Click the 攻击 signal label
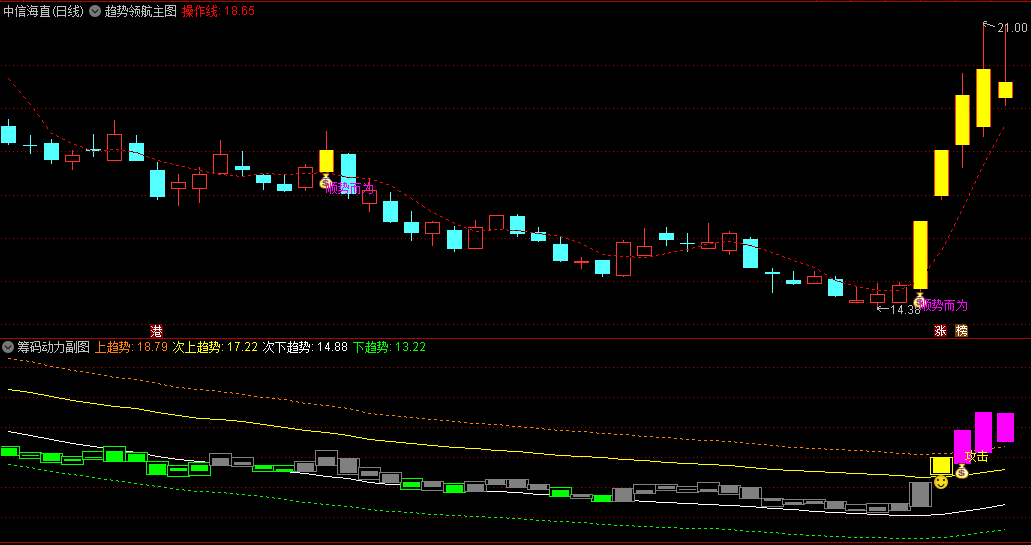 [977, 456]
